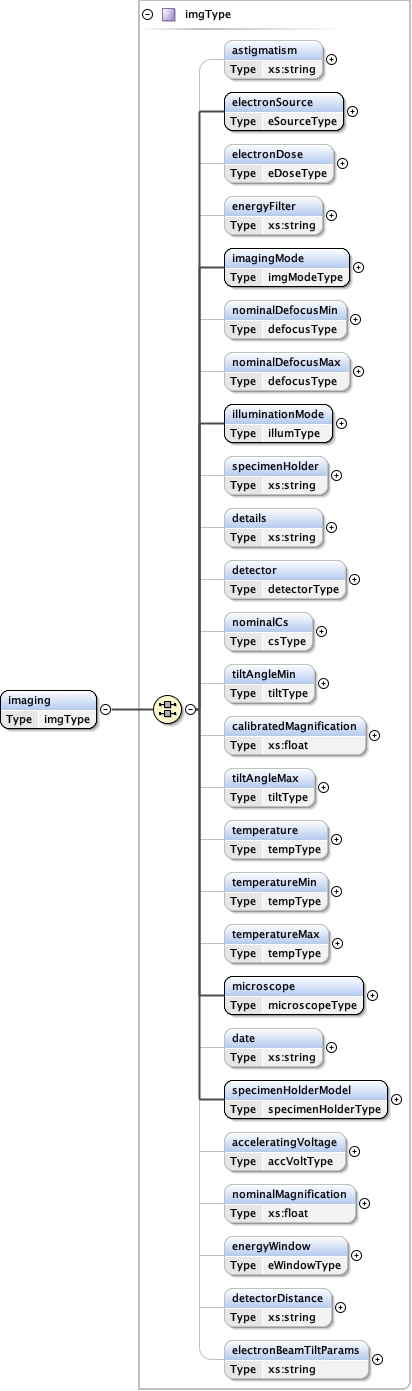Expand the astigmatism plus icon
Viewport: 412px width, 1391px height.
click(332, 59)
